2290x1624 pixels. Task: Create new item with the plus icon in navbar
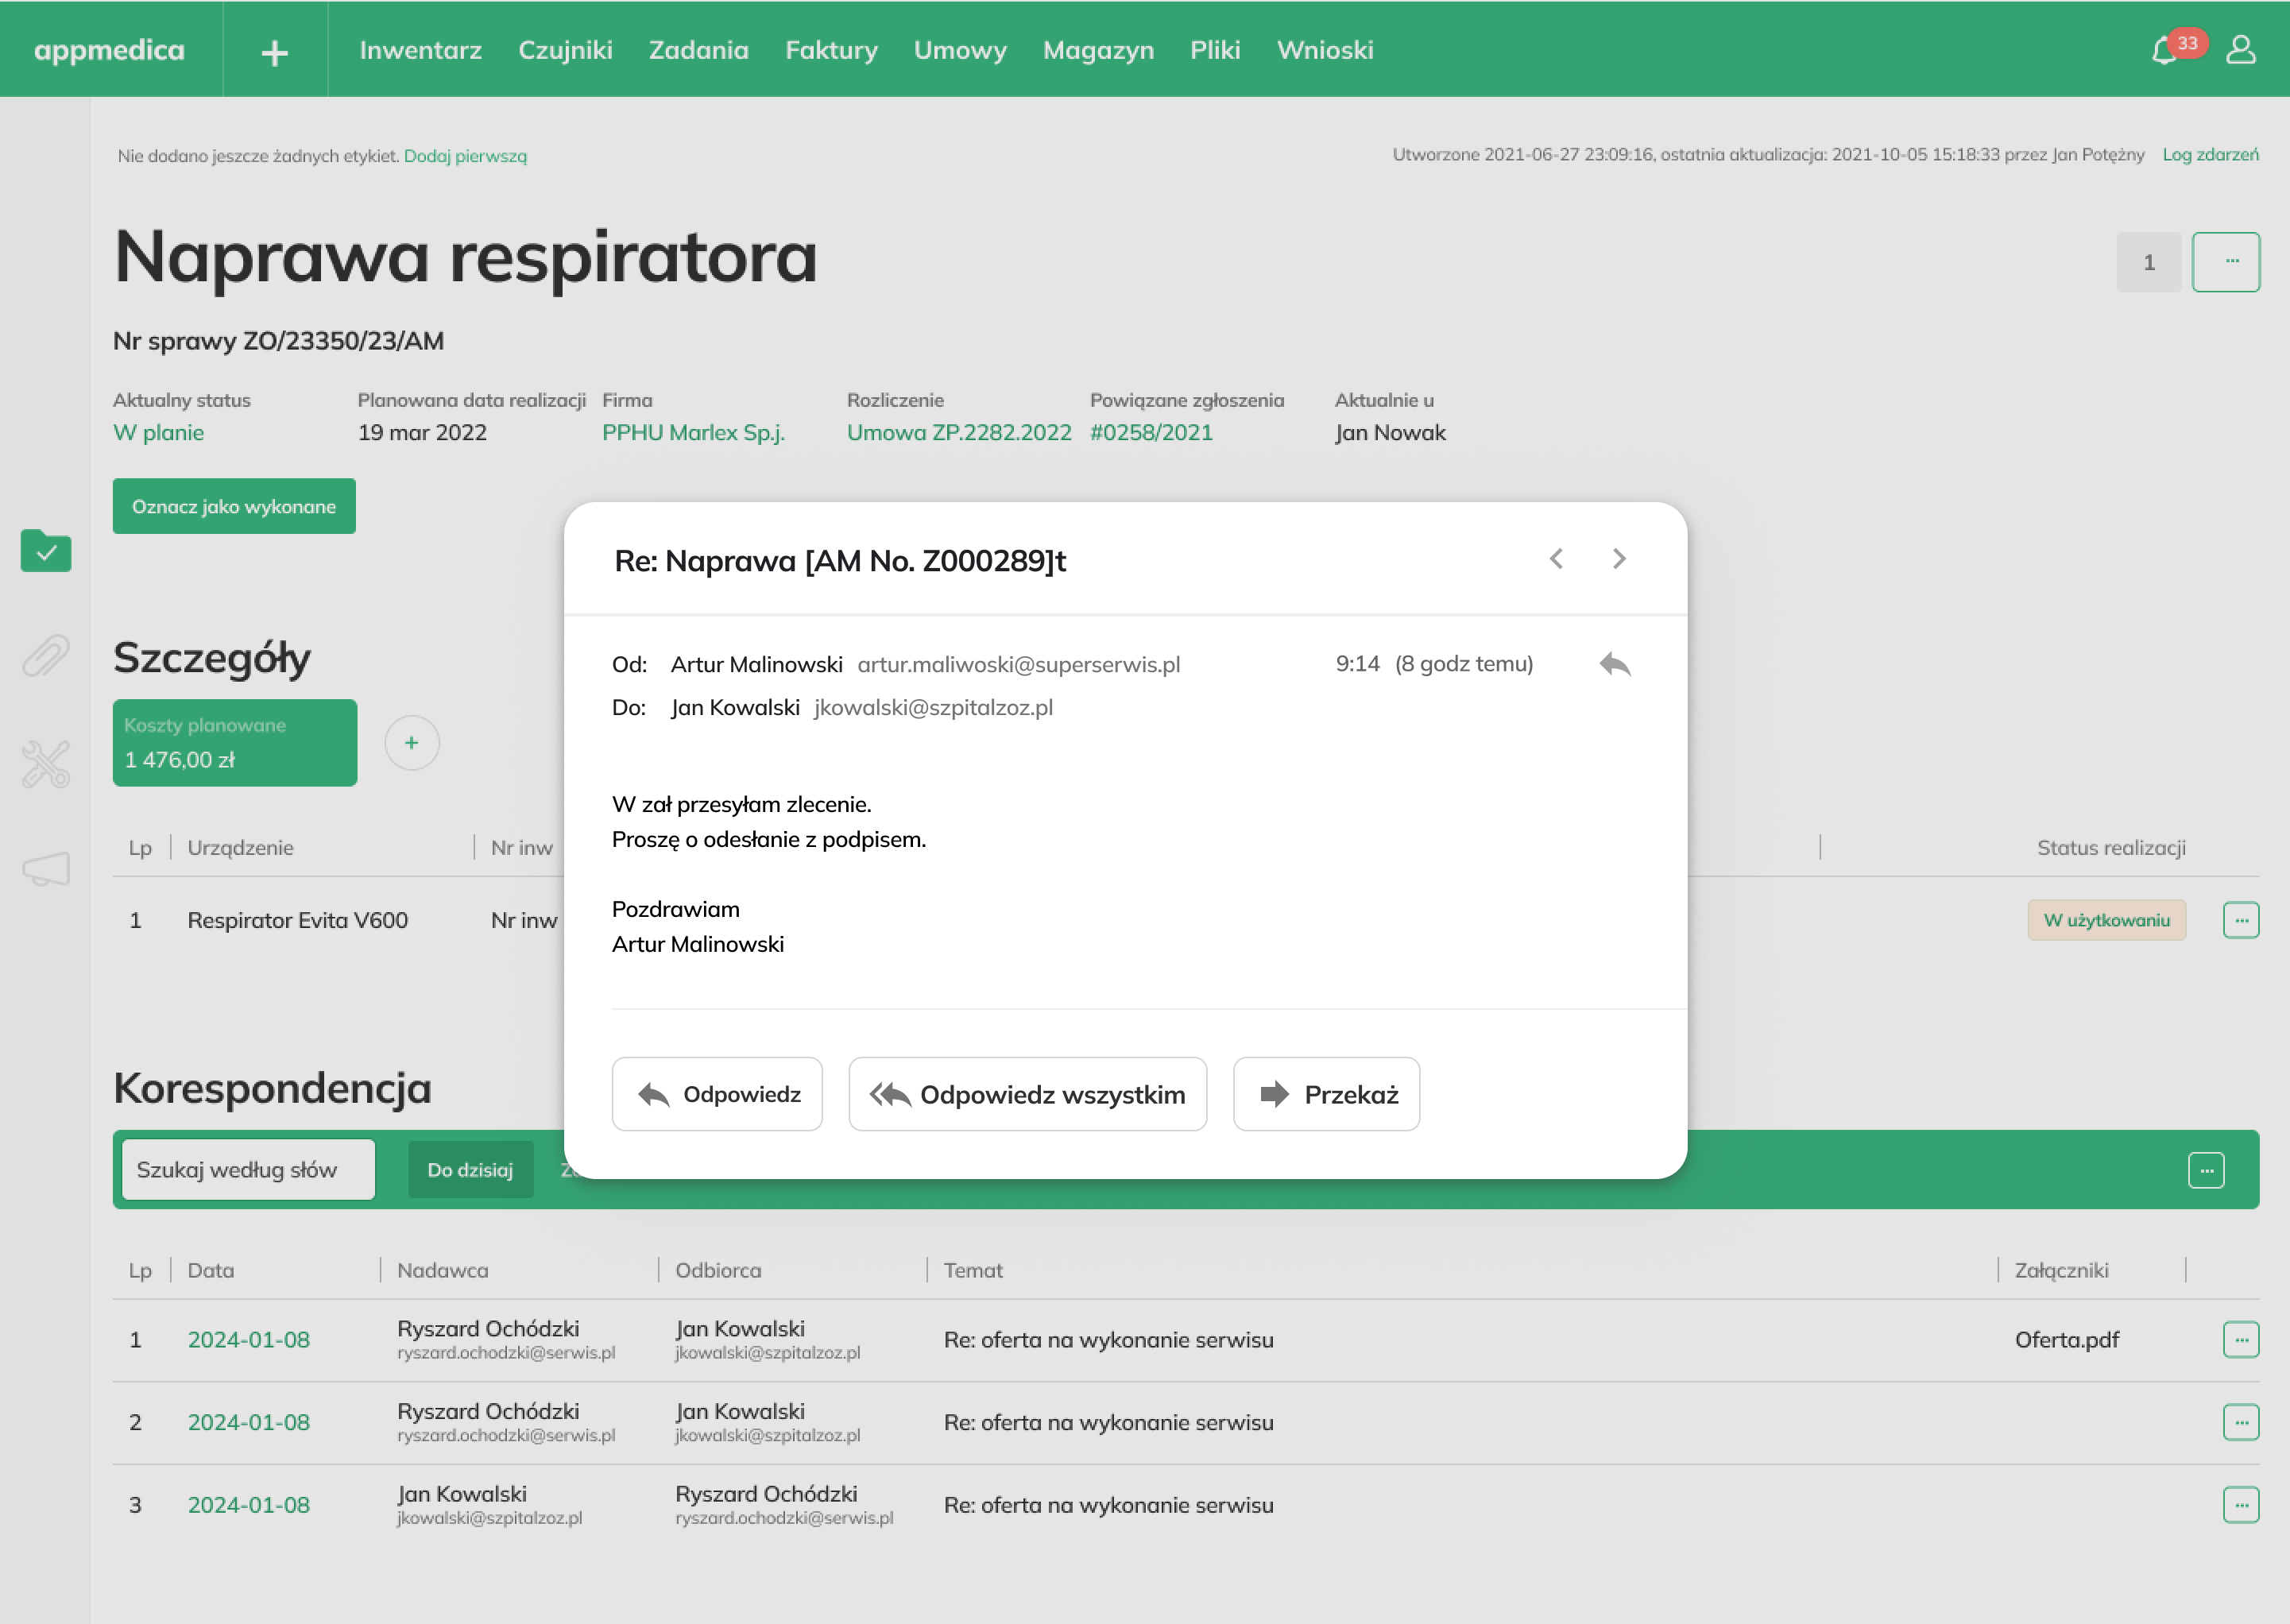click(x=273, y=49)
